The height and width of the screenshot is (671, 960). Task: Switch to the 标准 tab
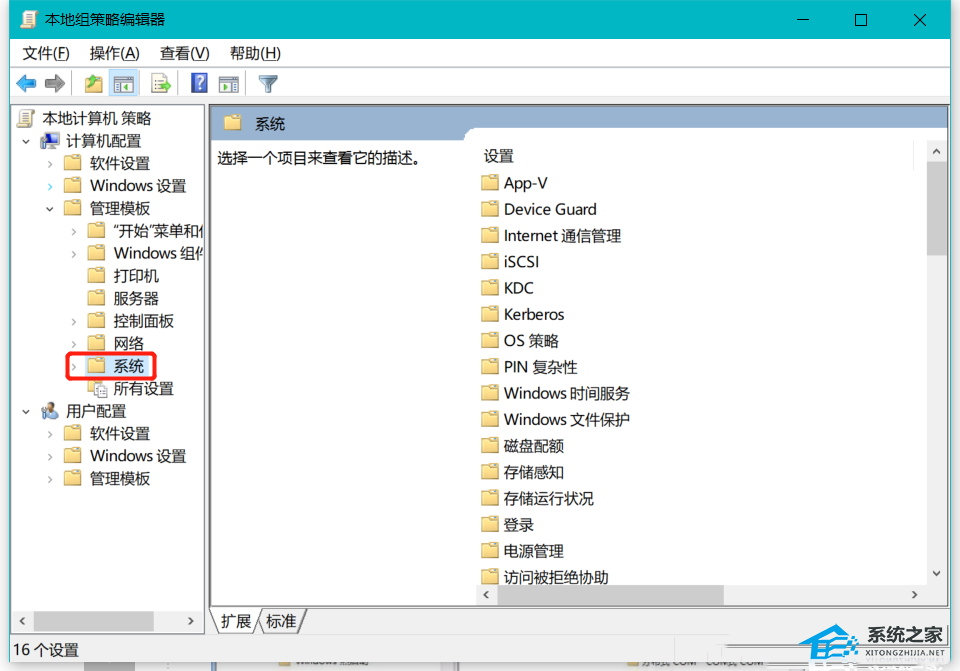281,621
